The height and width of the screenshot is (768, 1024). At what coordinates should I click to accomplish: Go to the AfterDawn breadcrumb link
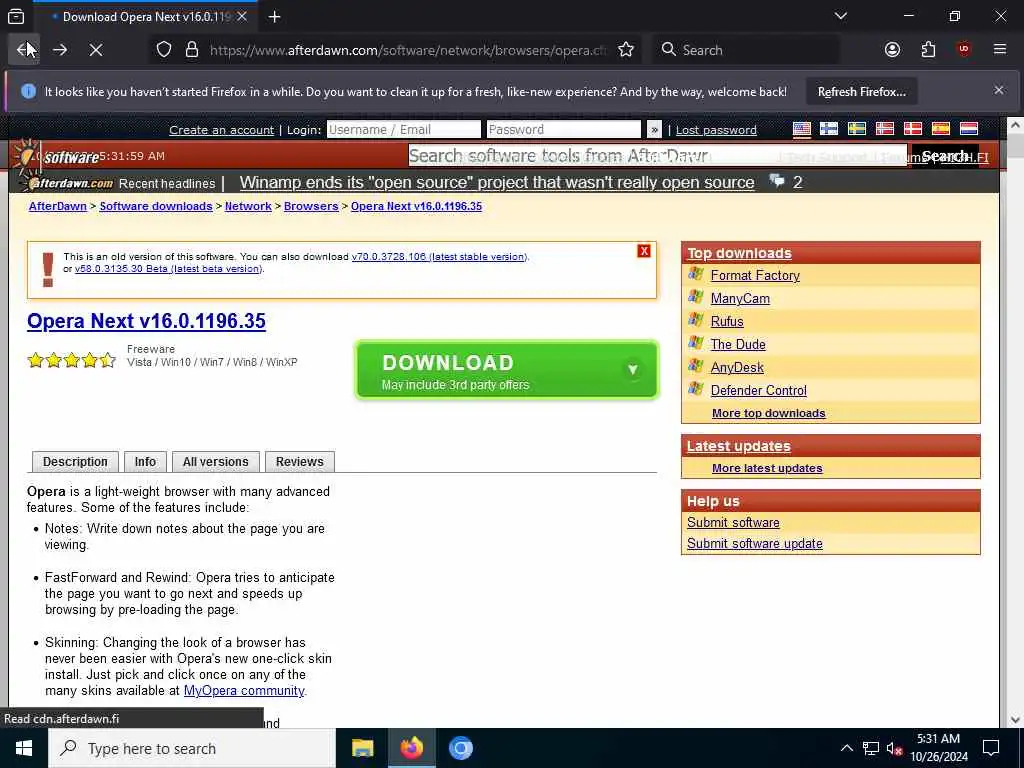coord(57,206)
